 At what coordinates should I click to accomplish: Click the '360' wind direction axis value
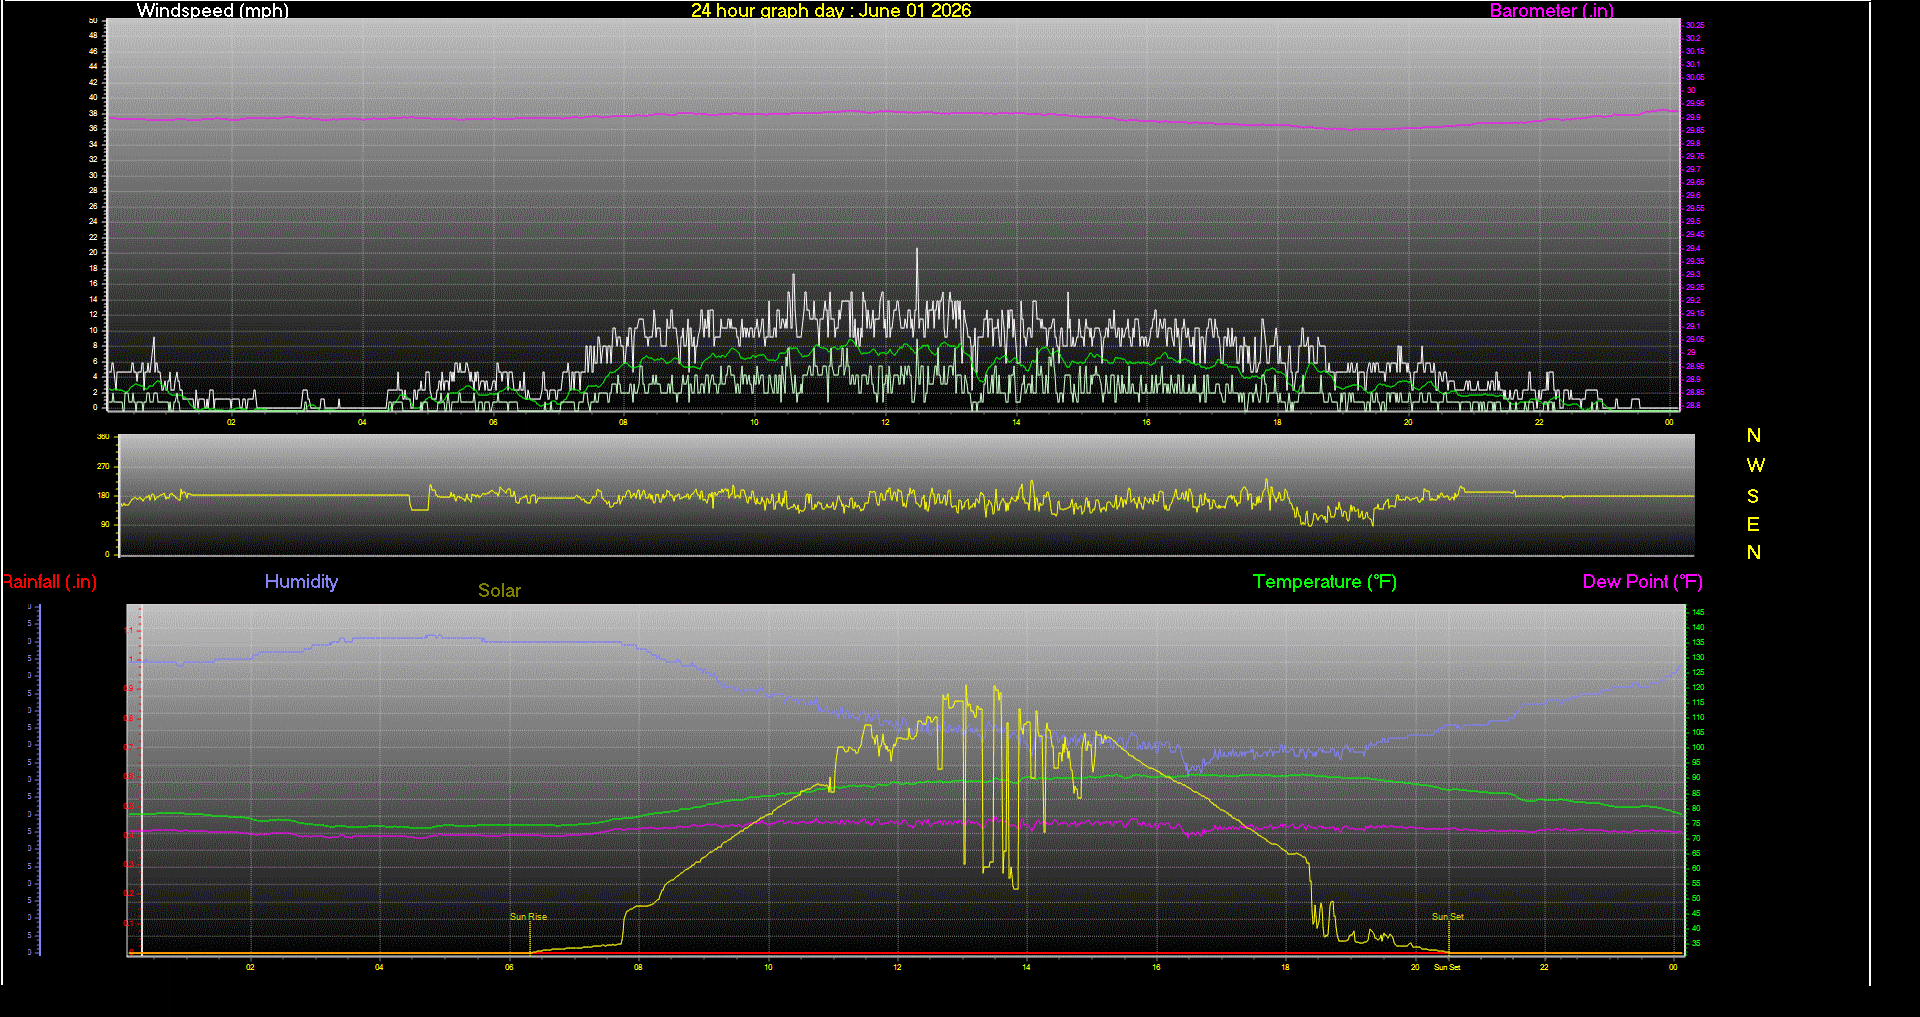point(103,437)
